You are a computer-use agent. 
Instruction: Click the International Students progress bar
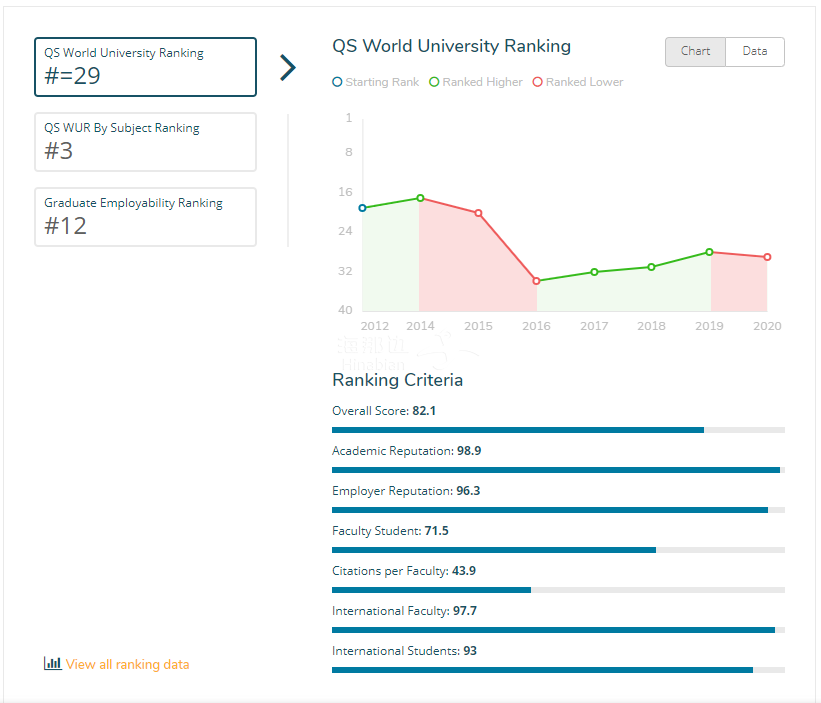tap(558, 670)
